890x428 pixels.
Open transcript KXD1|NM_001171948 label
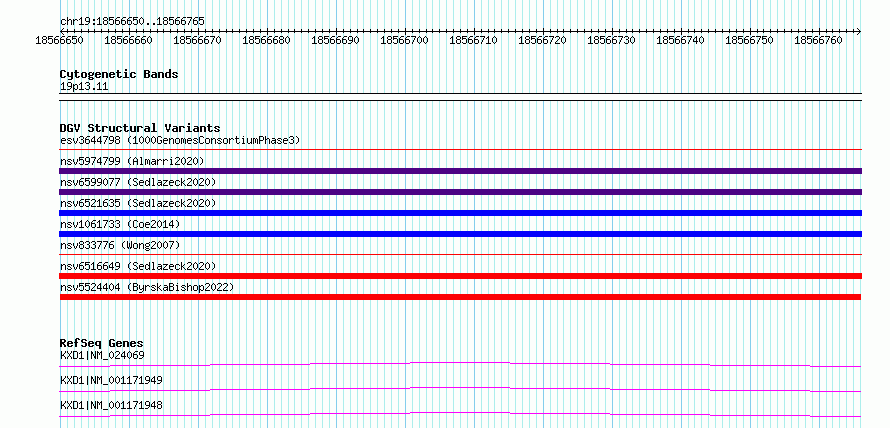111,405
